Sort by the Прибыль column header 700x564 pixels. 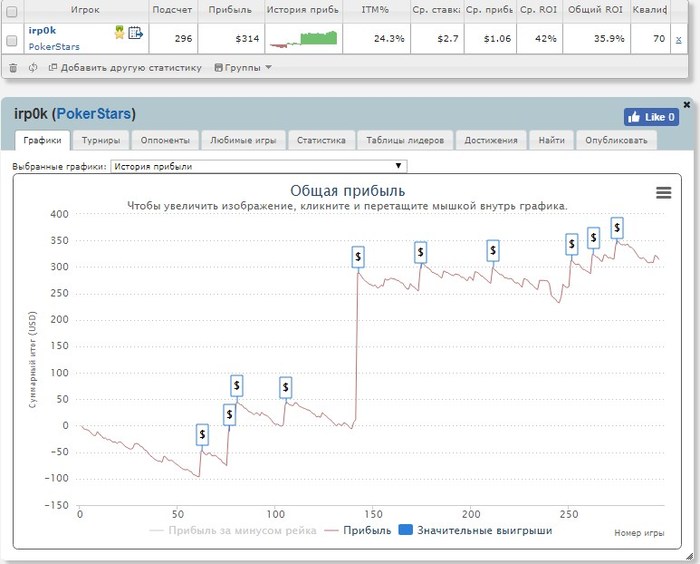coord(230,10)
